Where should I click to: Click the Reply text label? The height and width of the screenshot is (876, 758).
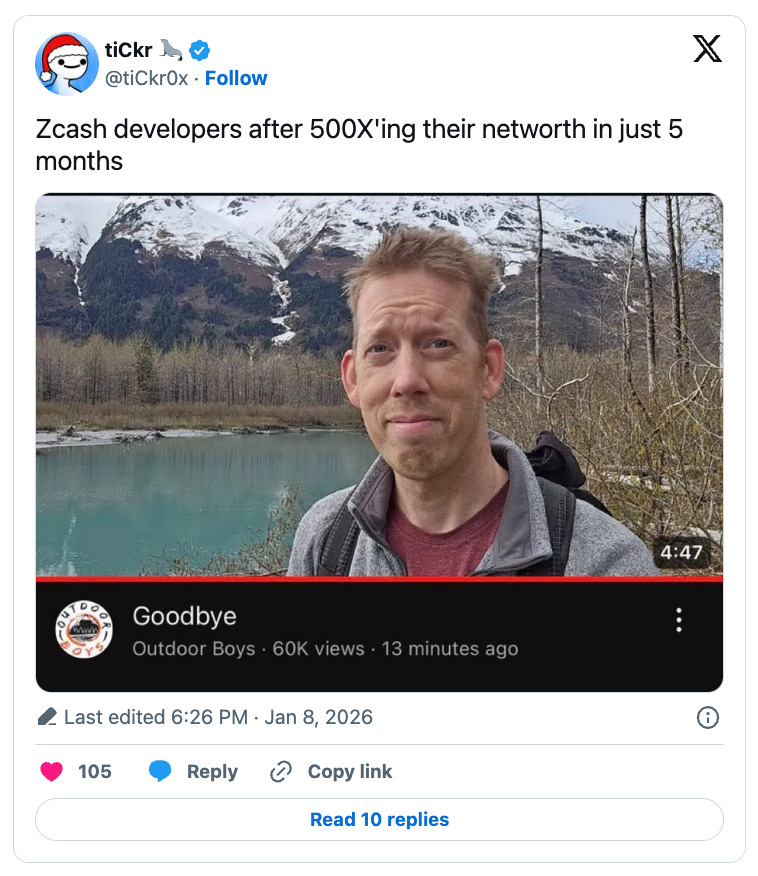coord(212,772)
